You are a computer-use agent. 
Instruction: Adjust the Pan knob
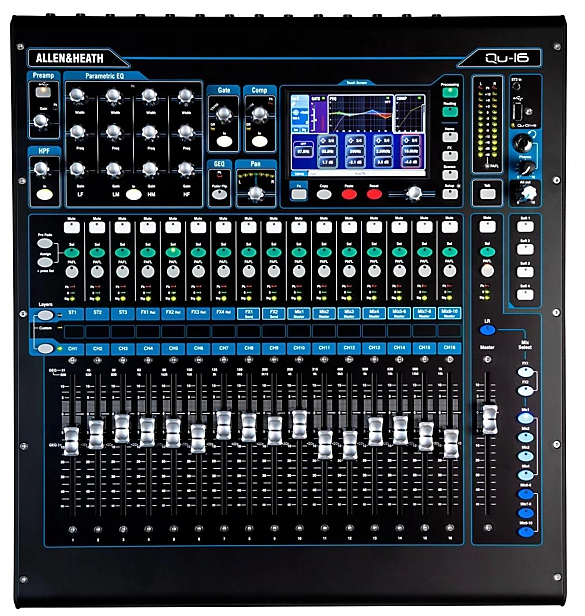(x=256, y=193)
